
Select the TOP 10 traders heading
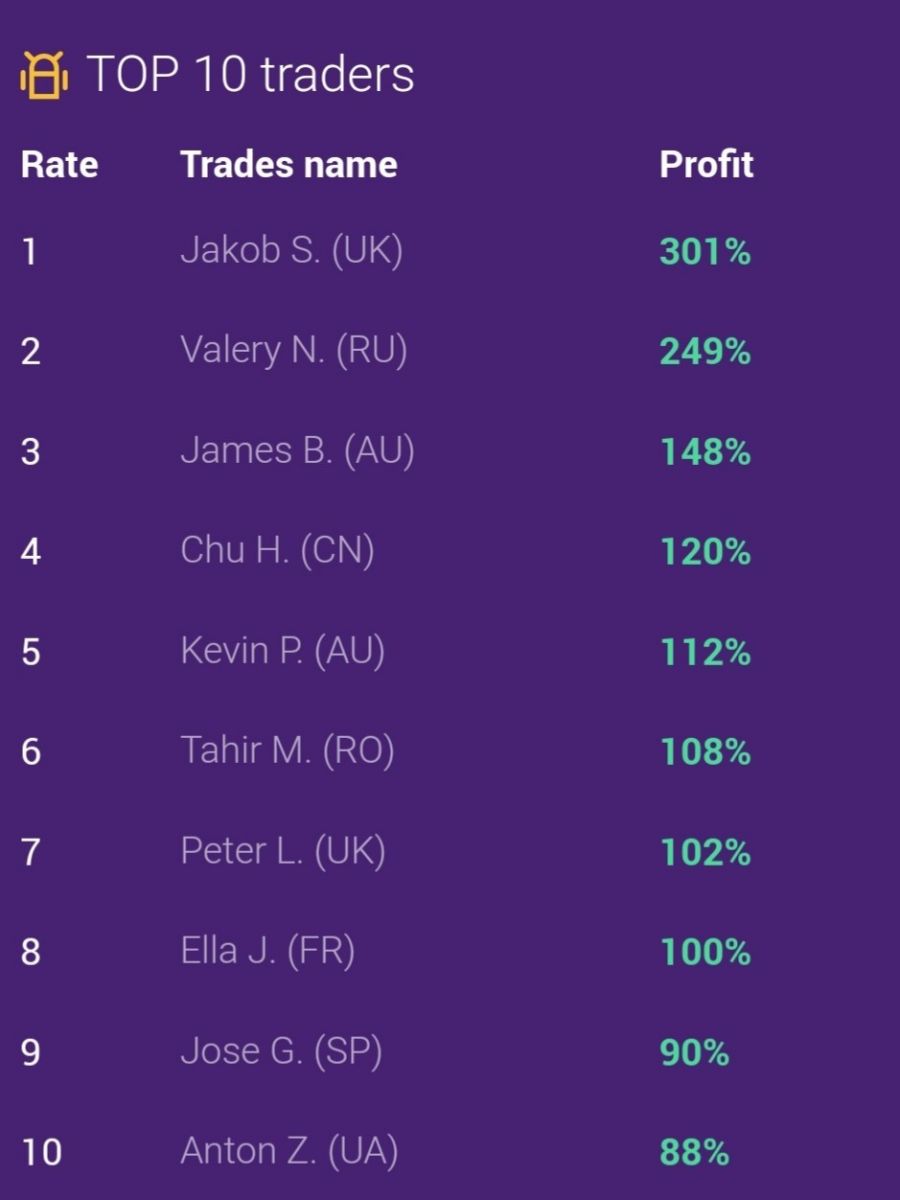pyautogui.click(x=251, y=75)
